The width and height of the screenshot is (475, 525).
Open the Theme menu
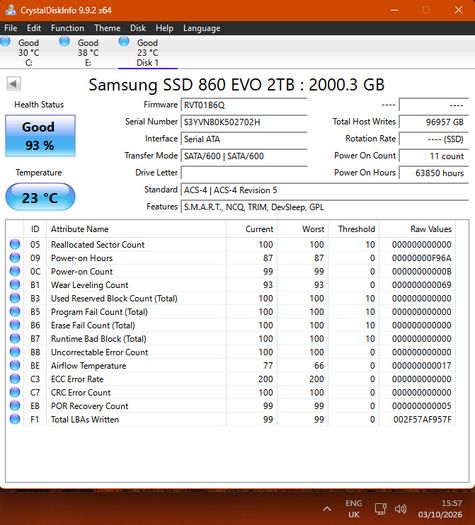click(107, 28)
